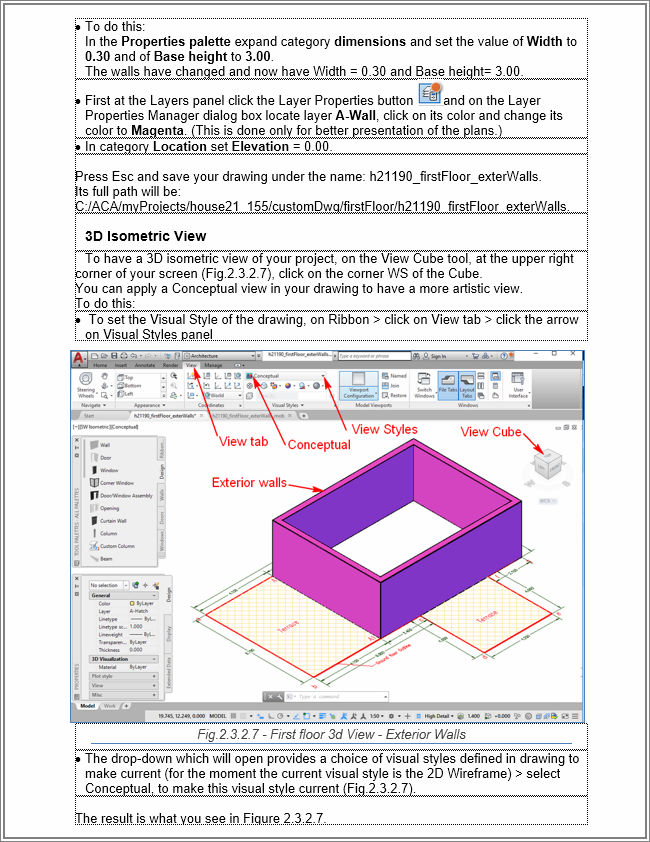Click the SW Isometric Conceptual viewport label
The image size is (650, 842).
[x=105, y=427]
